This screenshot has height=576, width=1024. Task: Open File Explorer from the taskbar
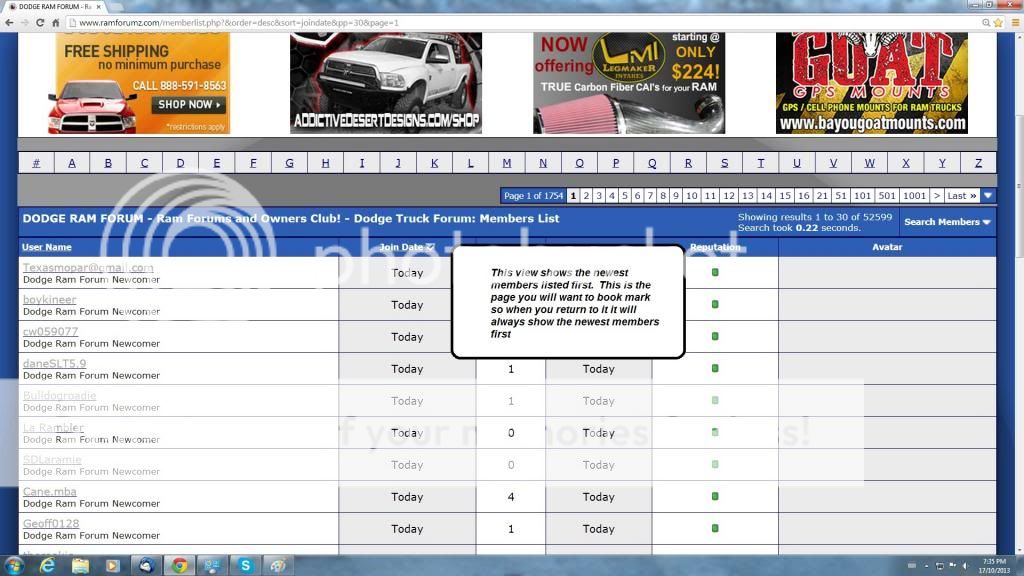click(x=80, y=566)
